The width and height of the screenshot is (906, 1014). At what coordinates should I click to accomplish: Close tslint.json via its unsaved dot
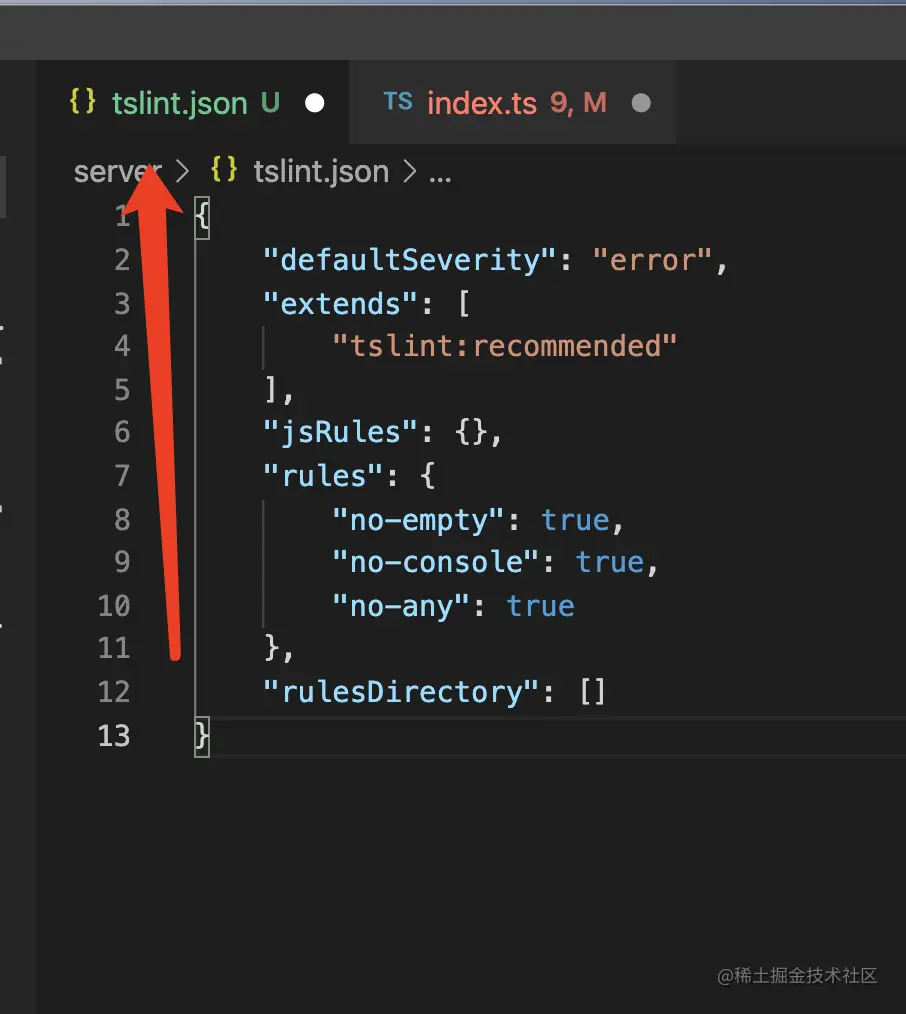pos(315,103)
